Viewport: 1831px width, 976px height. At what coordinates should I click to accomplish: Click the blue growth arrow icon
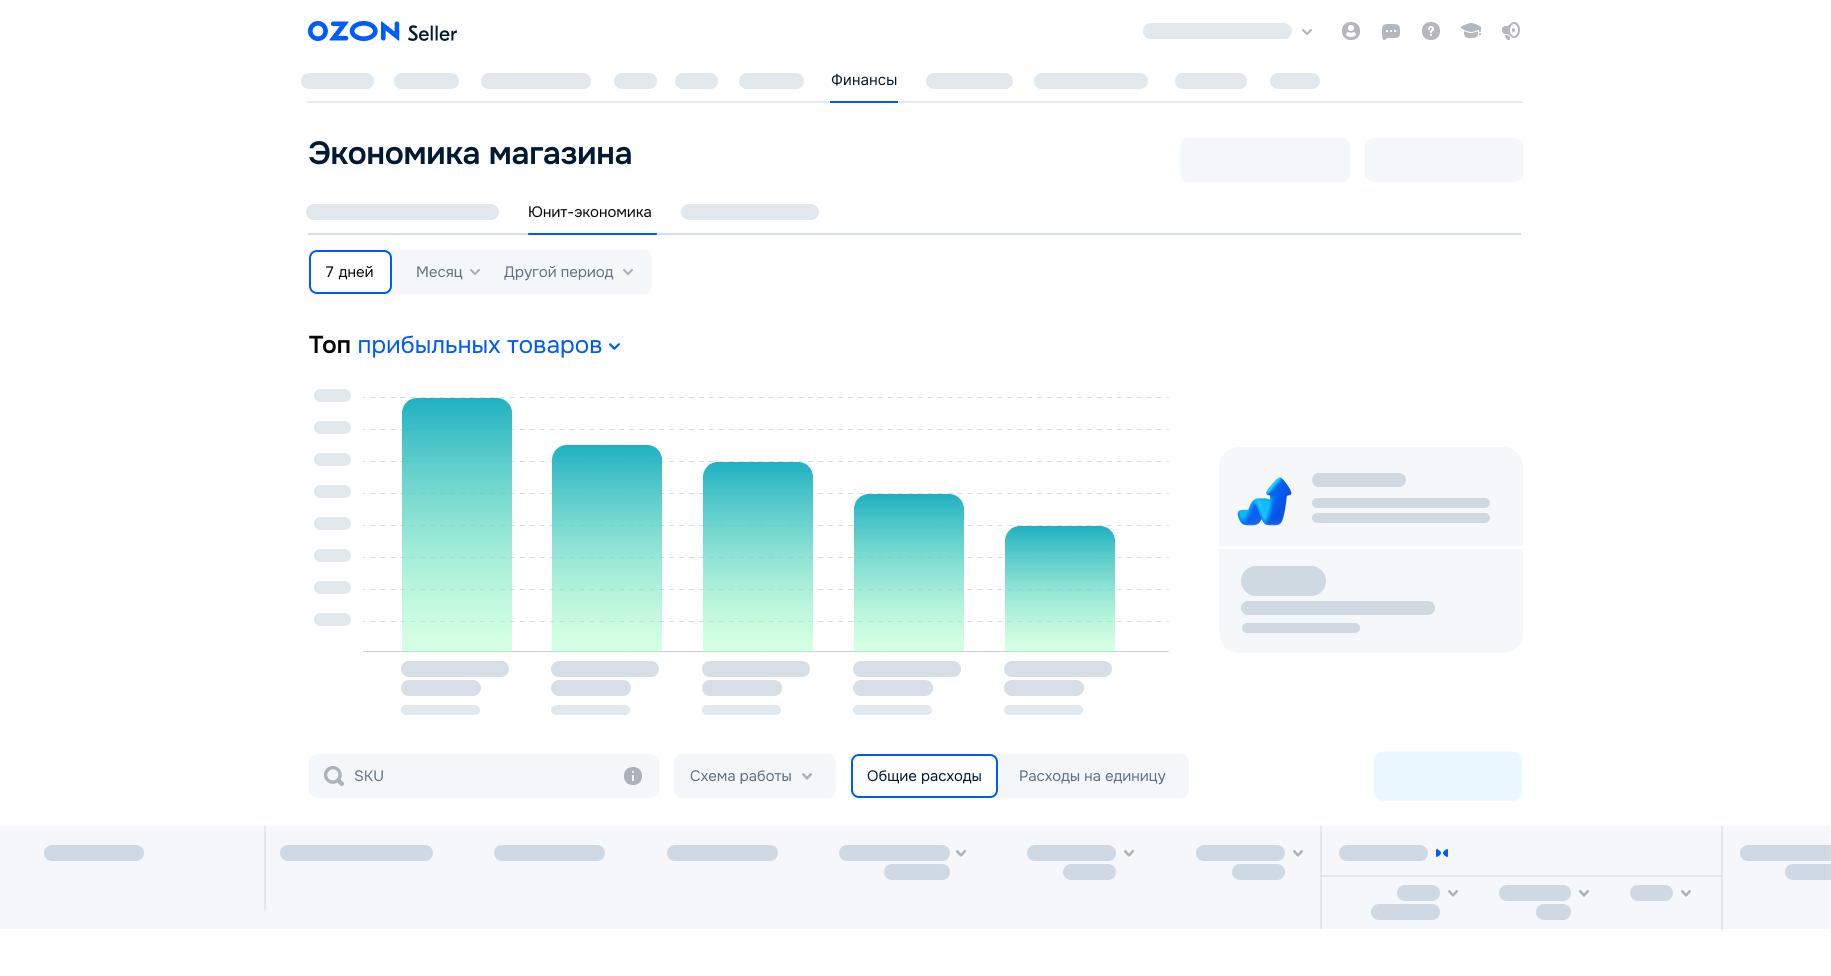coord(1265,501)
